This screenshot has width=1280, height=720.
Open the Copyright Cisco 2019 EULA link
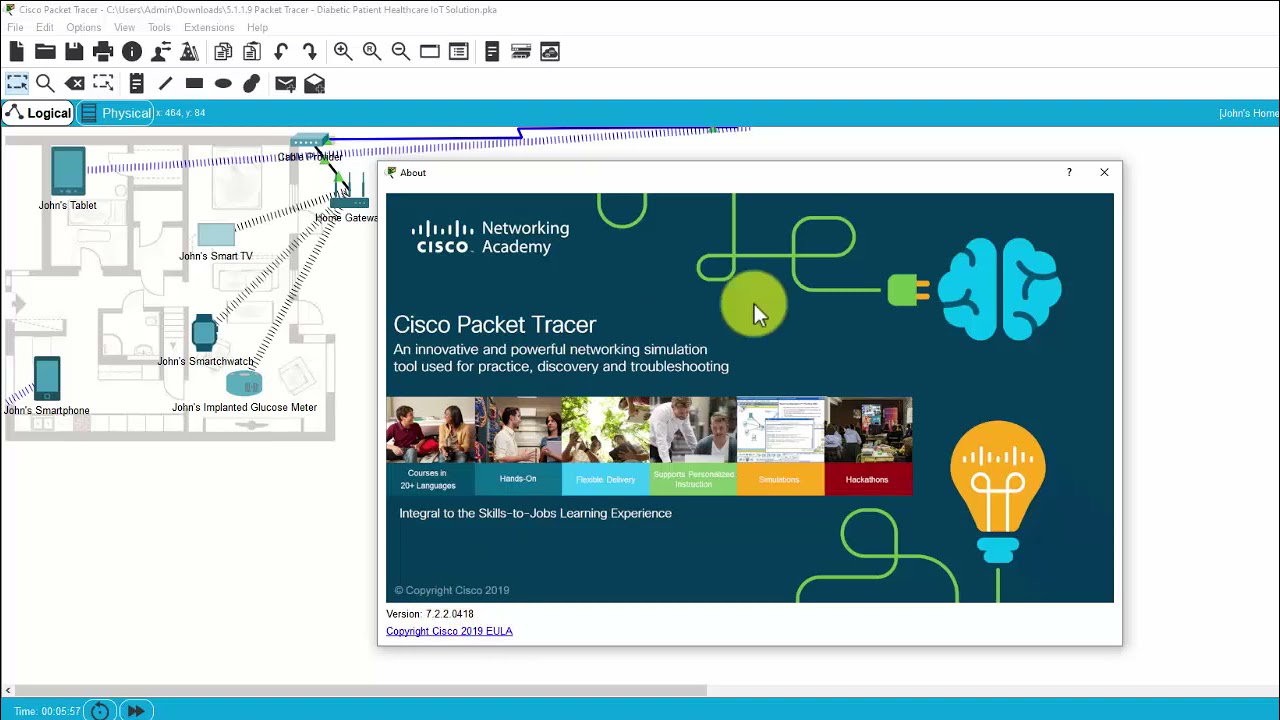tap(449, 631)
